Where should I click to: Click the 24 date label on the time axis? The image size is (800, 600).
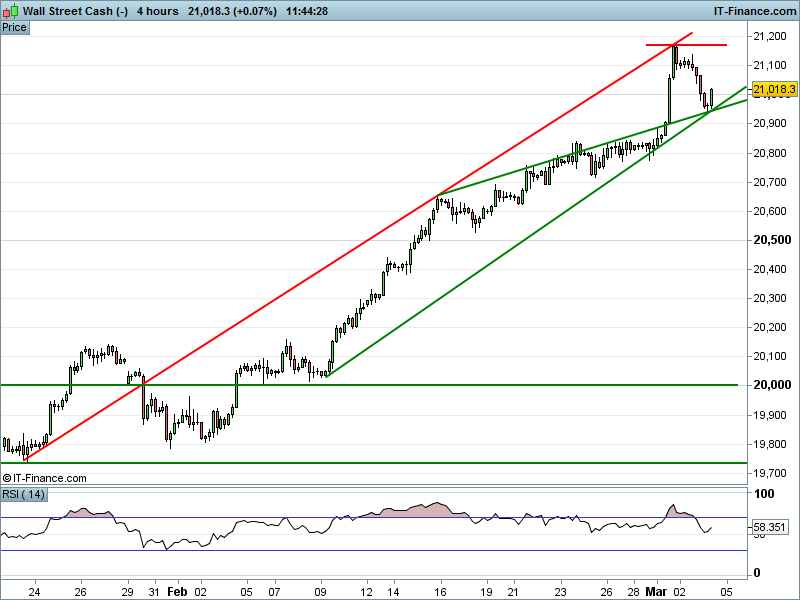tap(34, 592)
